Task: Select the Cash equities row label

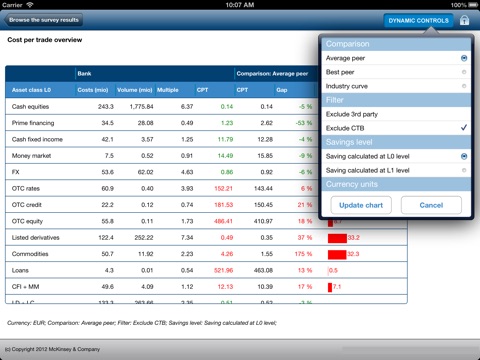Action: [30, 107]
